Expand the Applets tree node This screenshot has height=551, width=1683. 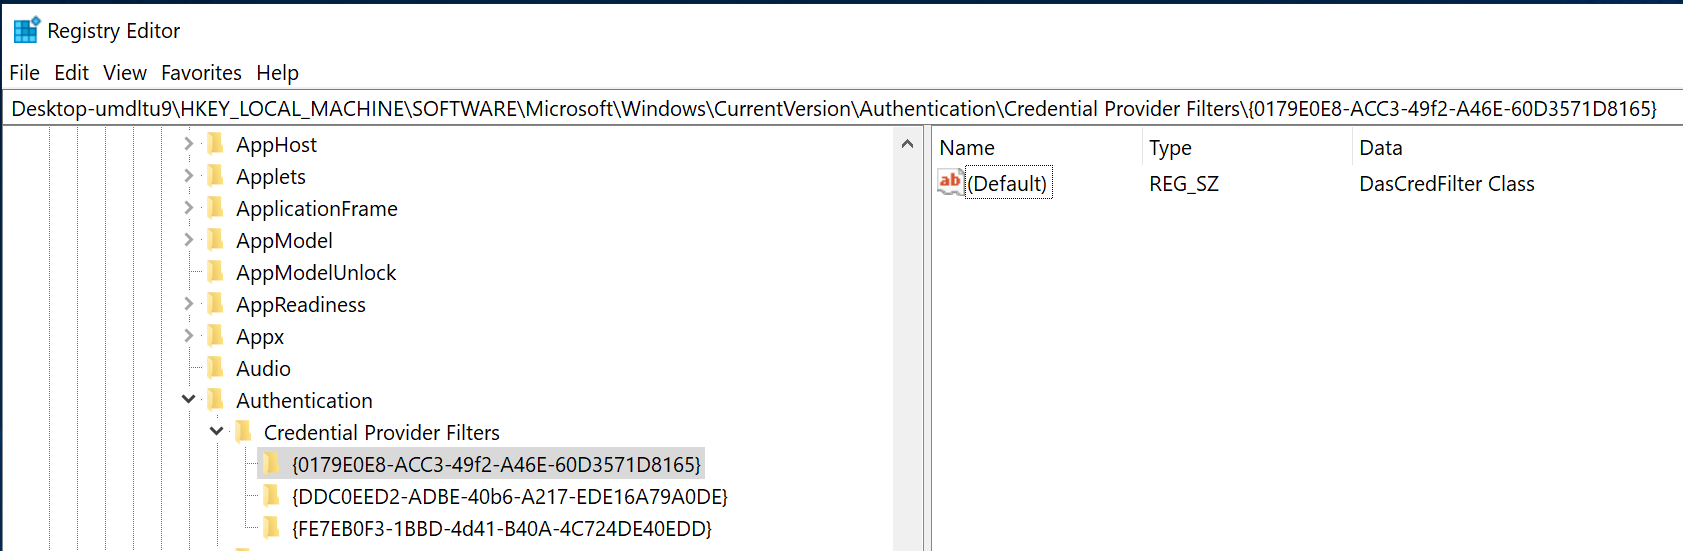coord(188,176)
